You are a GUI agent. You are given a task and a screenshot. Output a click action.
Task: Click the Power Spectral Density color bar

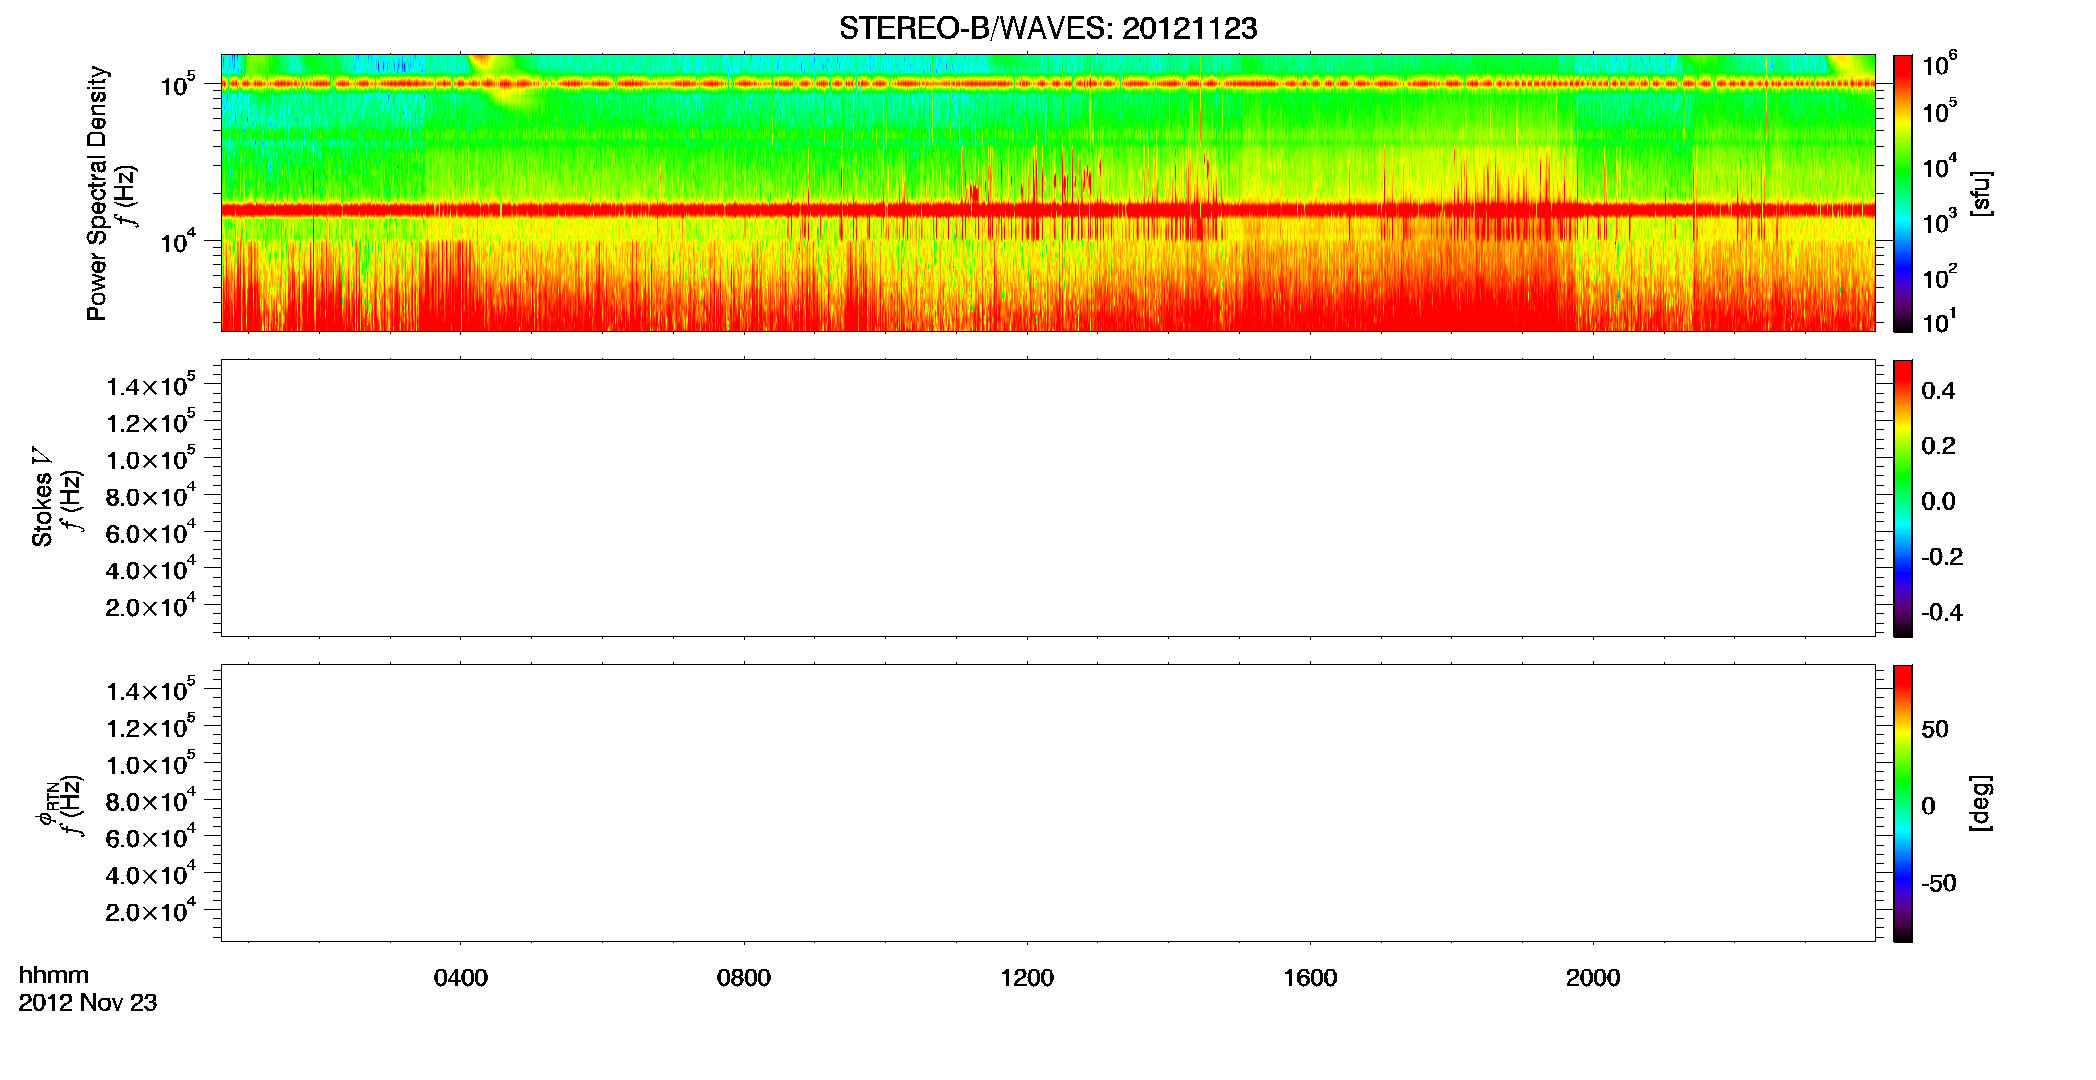pyautogui.click(x=1903, y=193)
